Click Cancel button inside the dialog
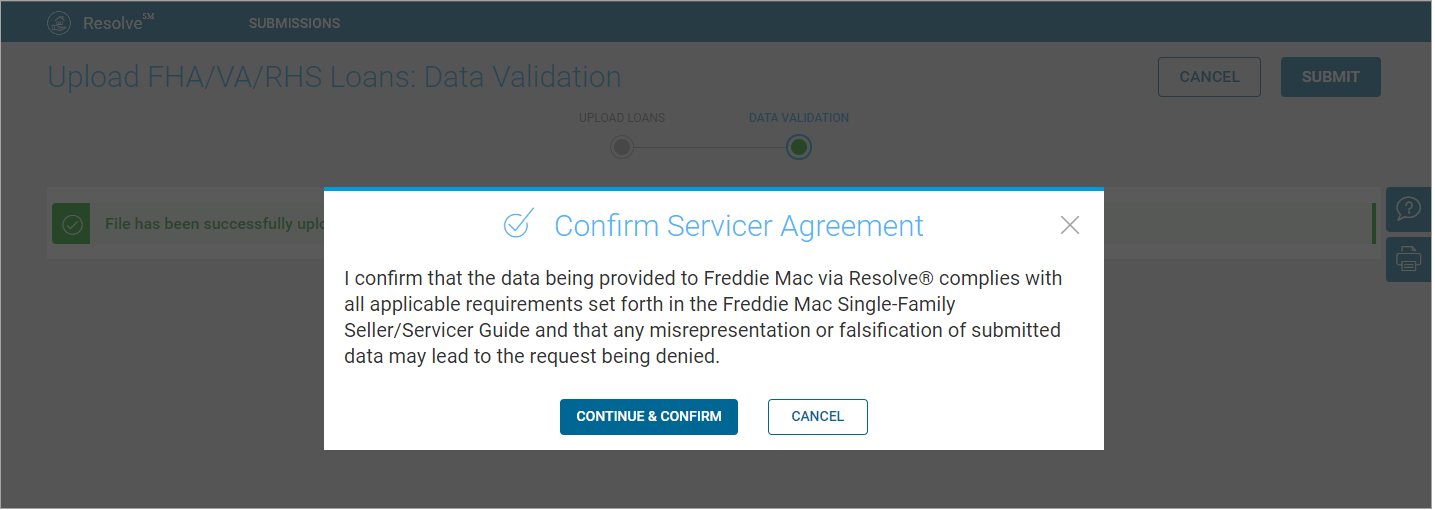The height and width of the screenshot is (510, 1435). (x=818, y=417)
